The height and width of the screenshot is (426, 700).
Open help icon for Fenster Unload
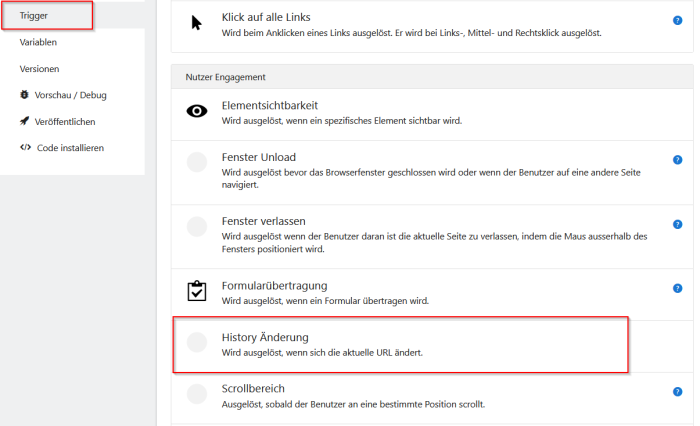677,160
